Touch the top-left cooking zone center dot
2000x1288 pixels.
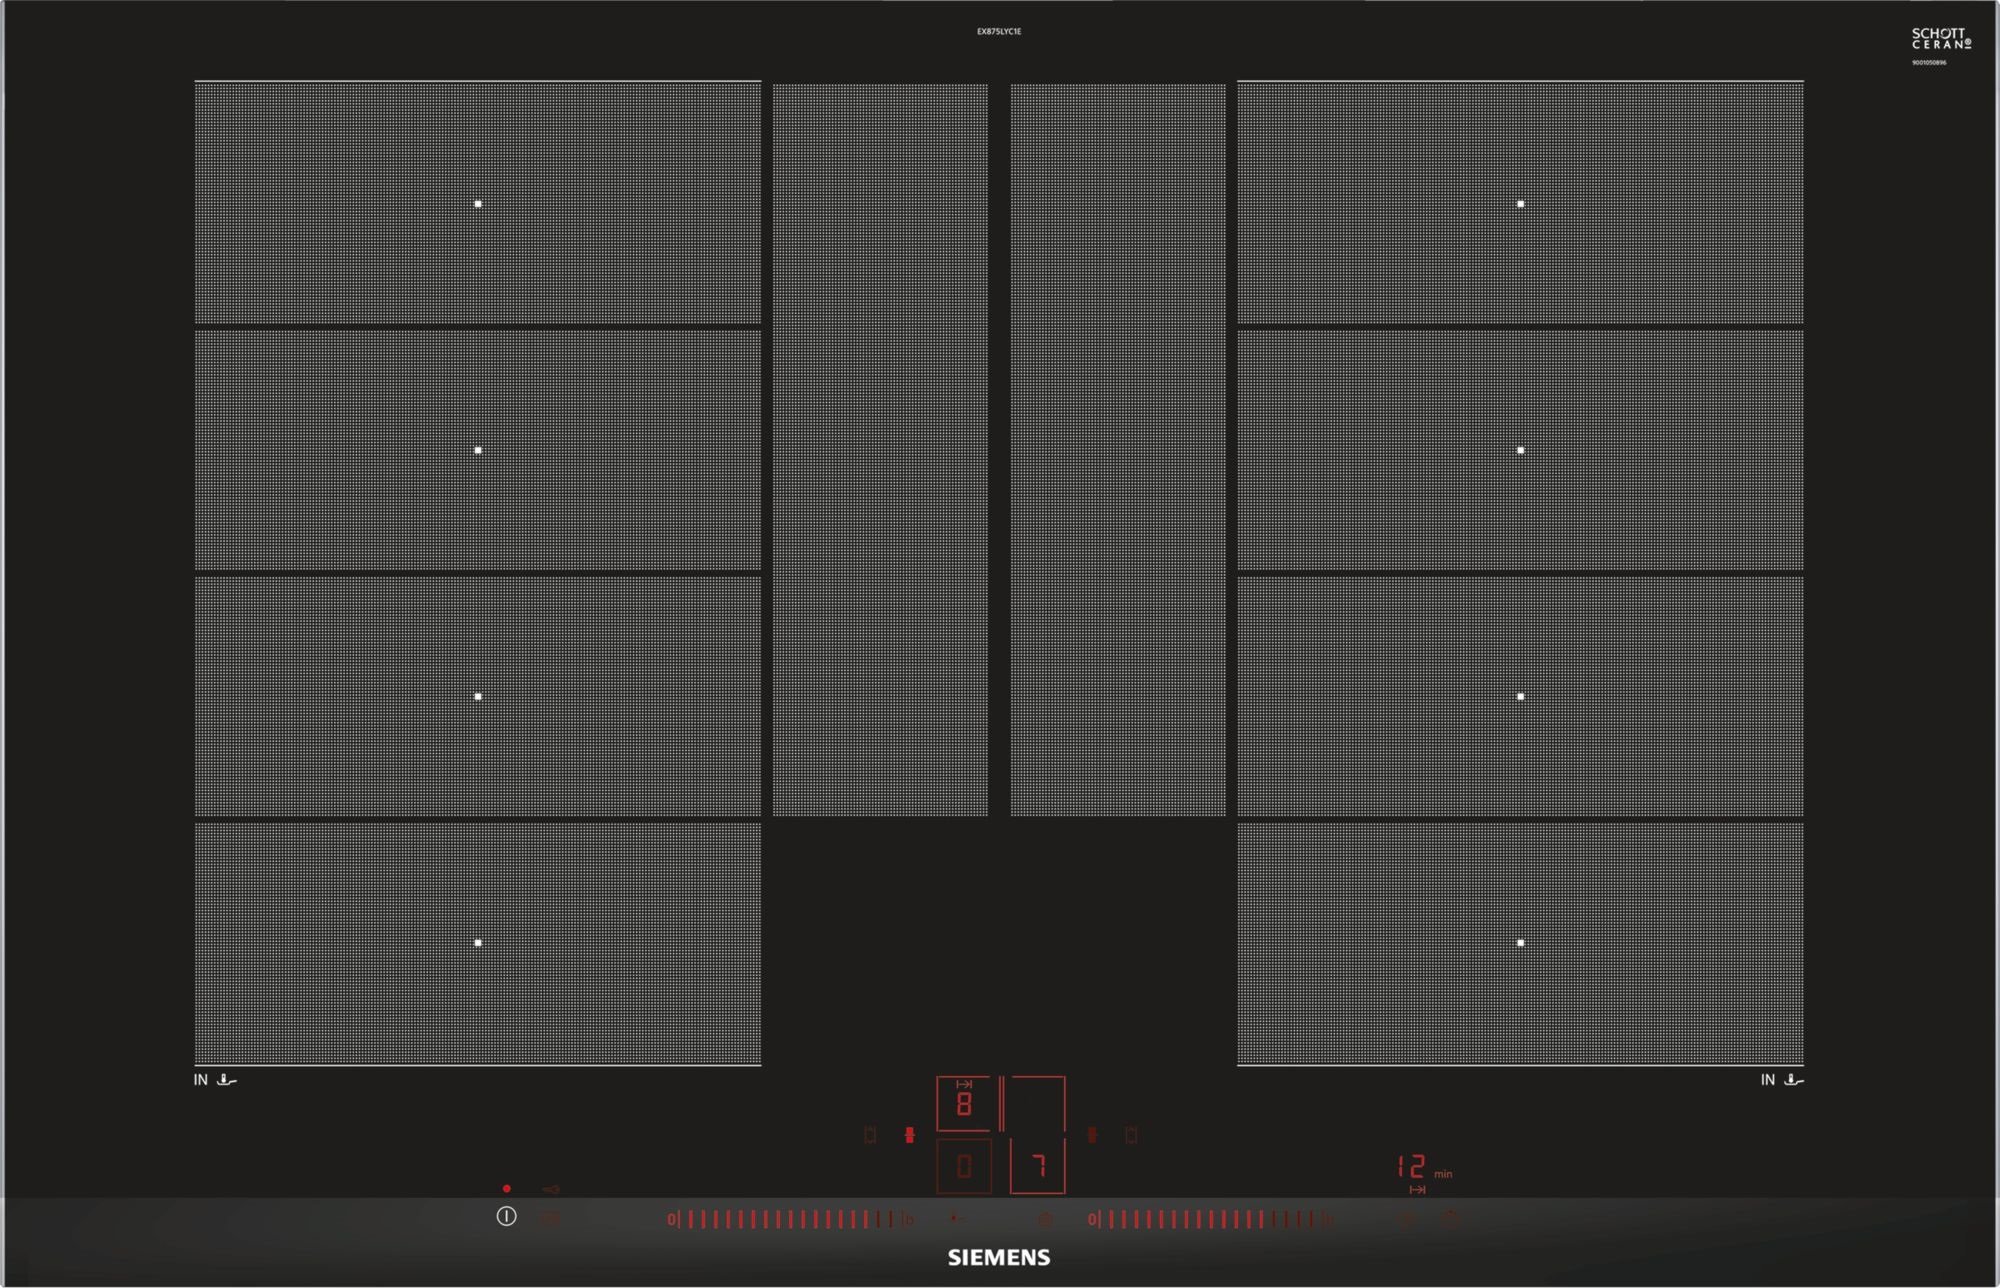tap(478, 204)
